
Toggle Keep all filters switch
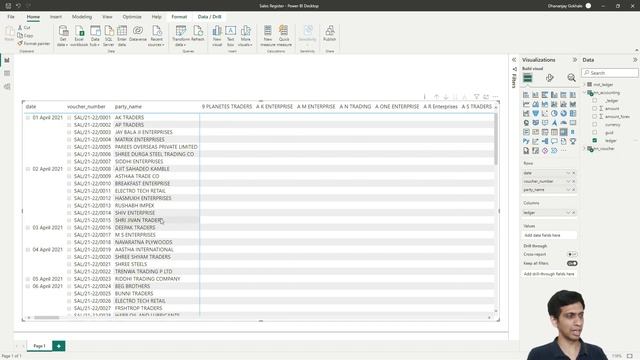coord(572,264)
